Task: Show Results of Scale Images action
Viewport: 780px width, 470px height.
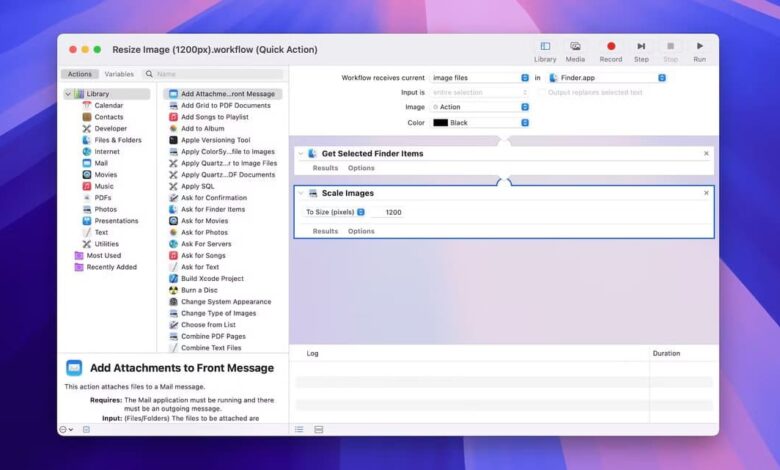Action: coord(325,231)
